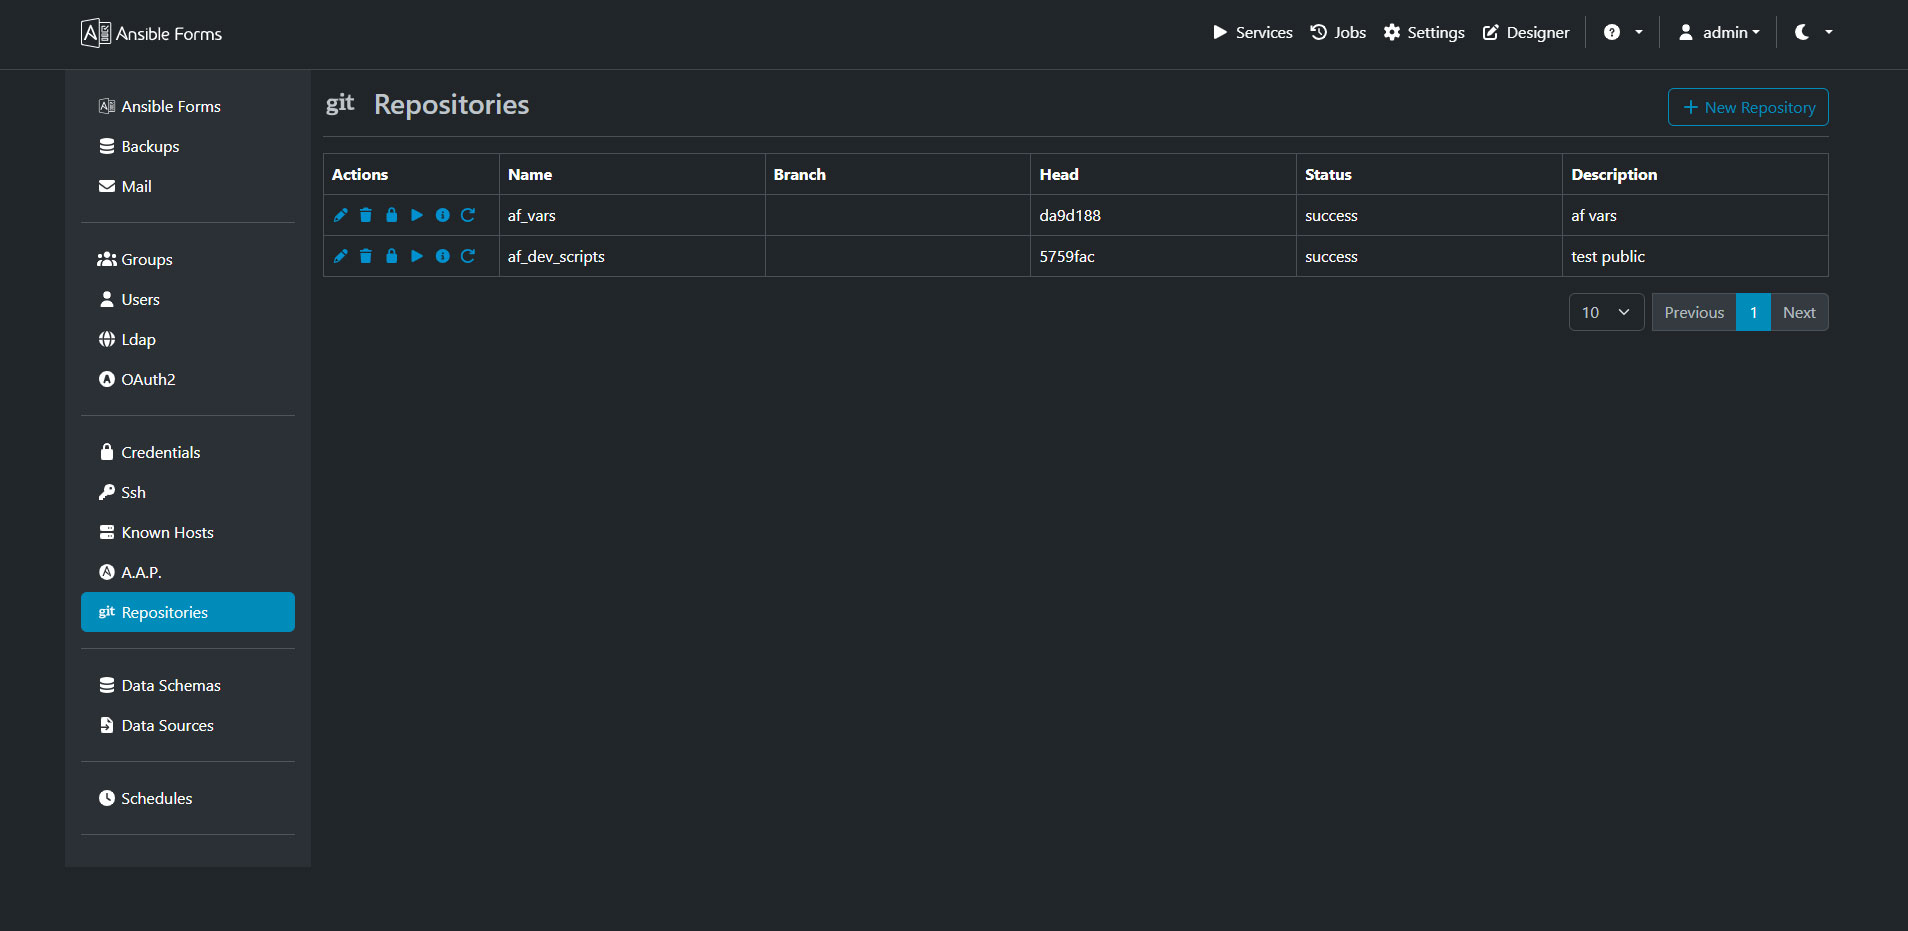The height and width of the screenshot is (931, 1908).
Task: Click the New Repository button
Action: pos(1747,107)
